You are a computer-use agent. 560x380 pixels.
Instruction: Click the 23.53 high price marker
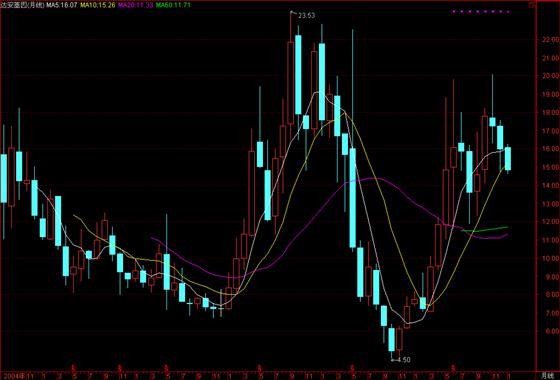tap(306, 16)
